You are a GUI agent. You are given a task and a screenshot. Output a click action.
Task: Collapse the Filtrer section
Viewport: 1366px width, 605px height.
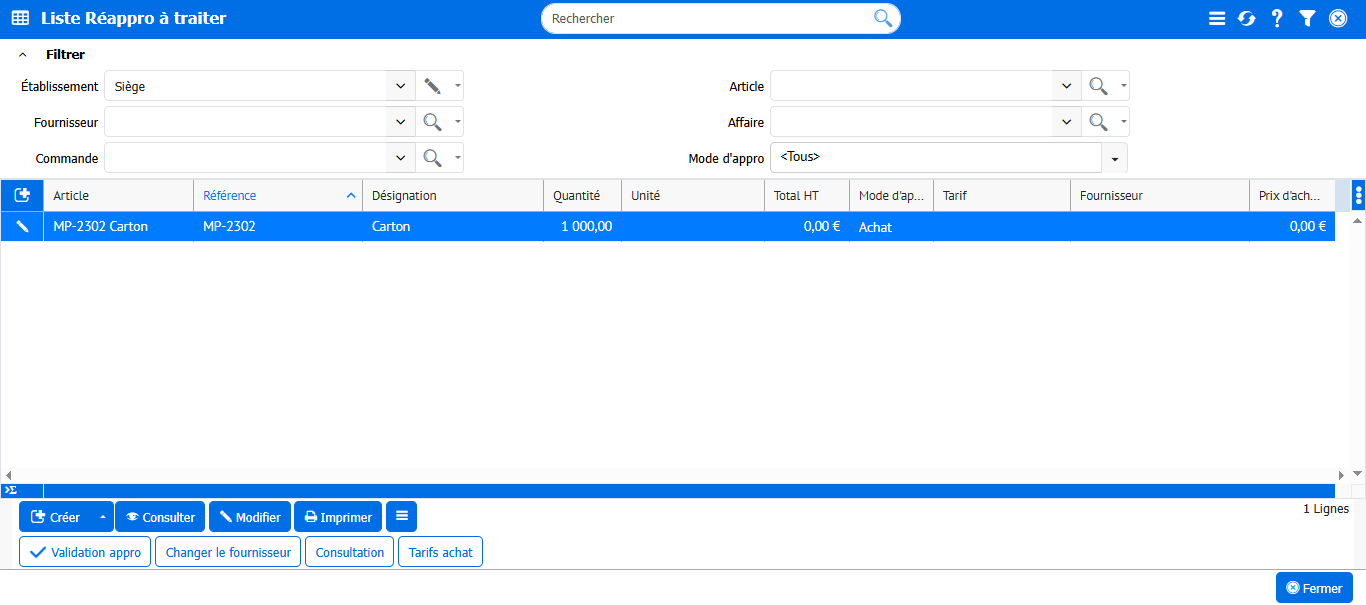pos(23,55)
